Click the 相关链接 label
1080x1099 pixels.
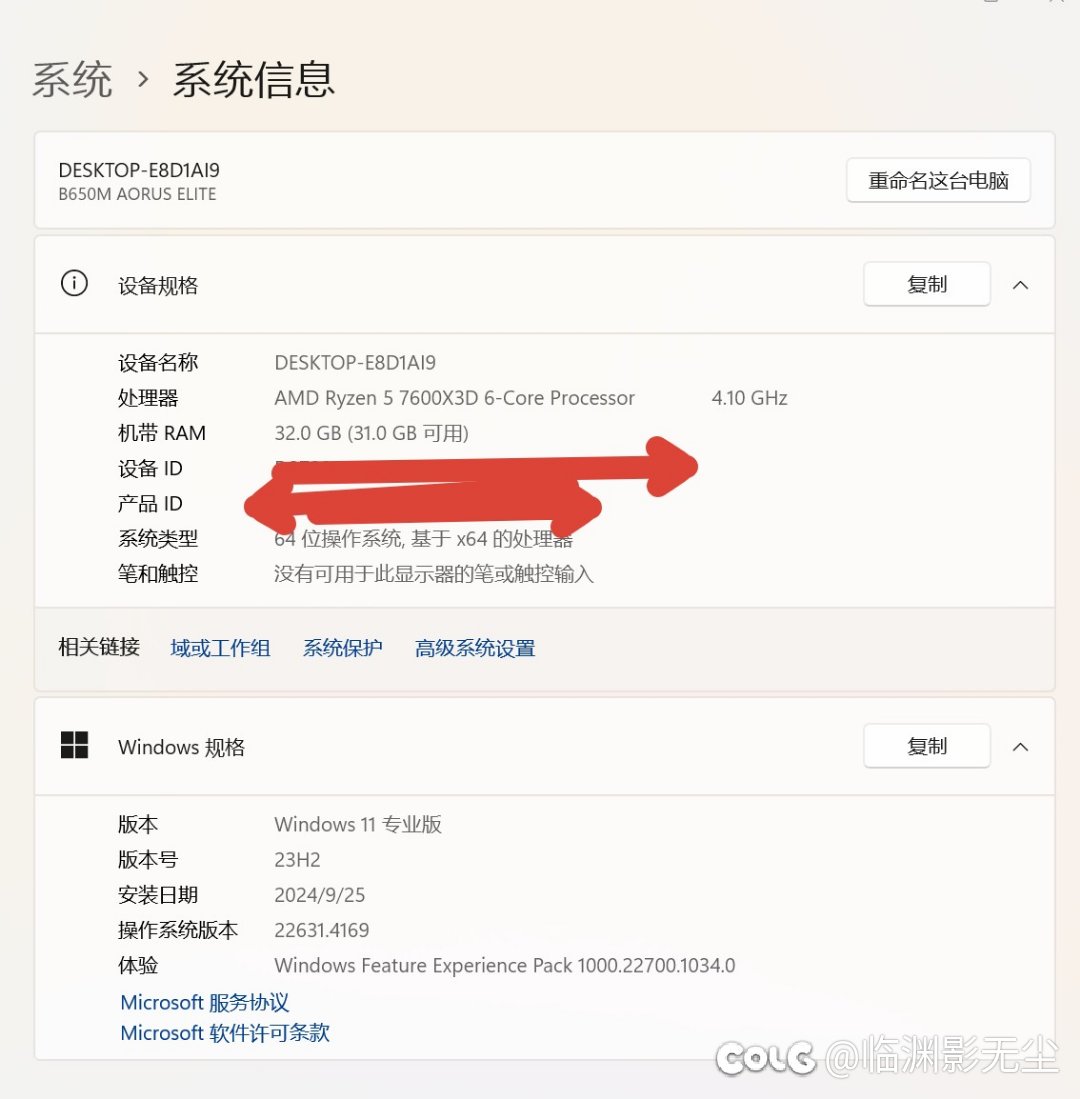click(99, 647)
